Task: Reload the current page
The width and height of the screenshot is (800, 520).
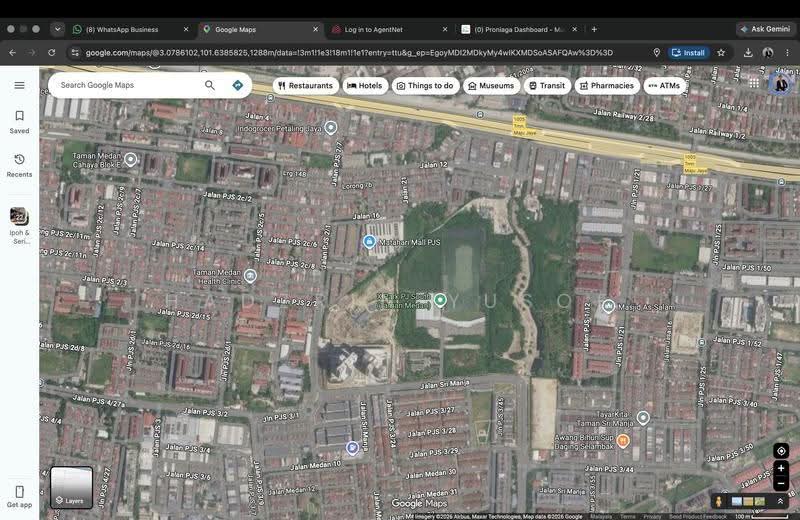Action: click(52, 53)
